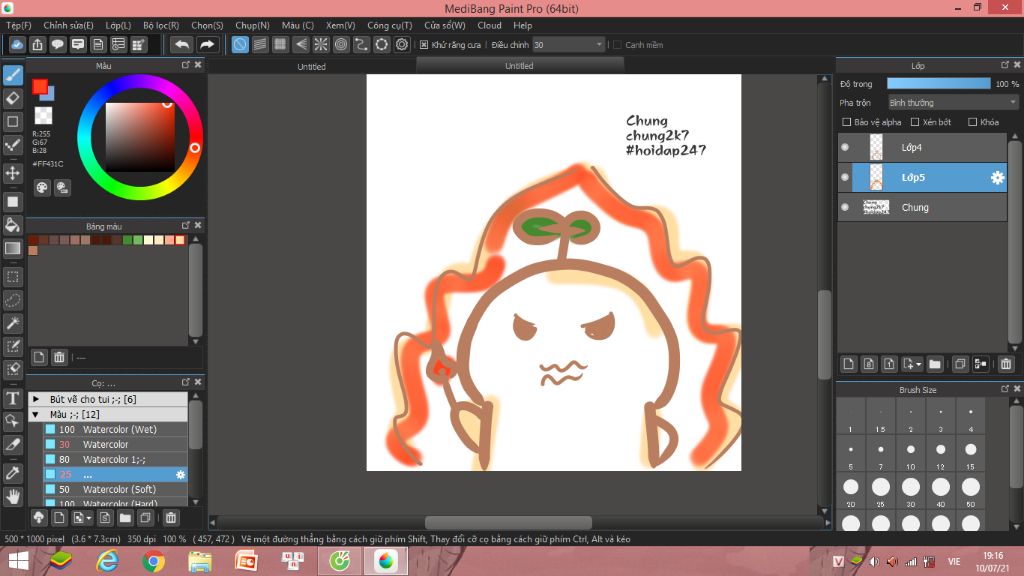Screen dimensions: 1024x576
Task: Click the transparent color swatch
Action: click(x=43, y=116)
